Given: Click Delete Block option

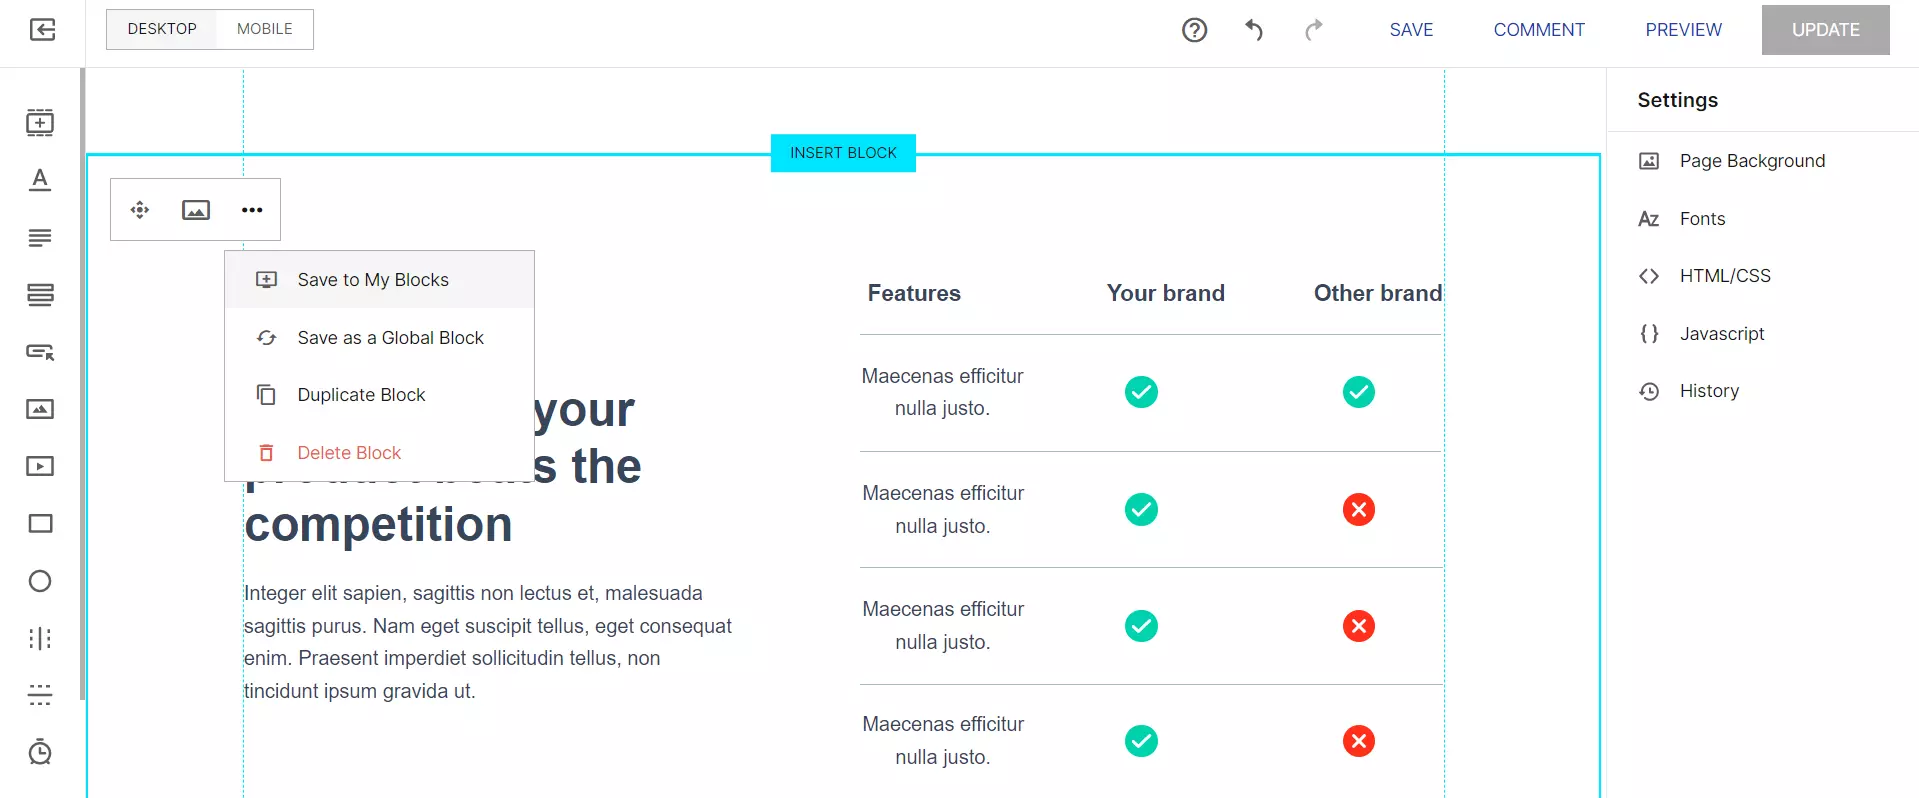Looking at the screenshot, I should tap(349, 453).
